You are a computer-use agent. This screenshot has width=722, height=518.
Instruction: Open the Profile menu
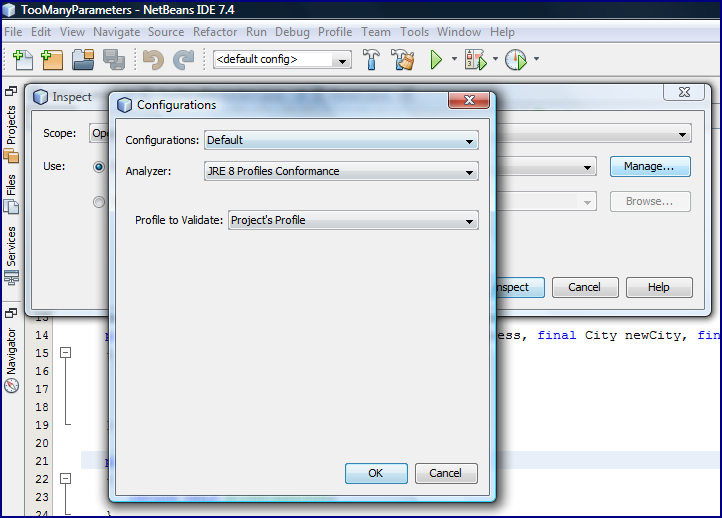[x=335, y=32]
